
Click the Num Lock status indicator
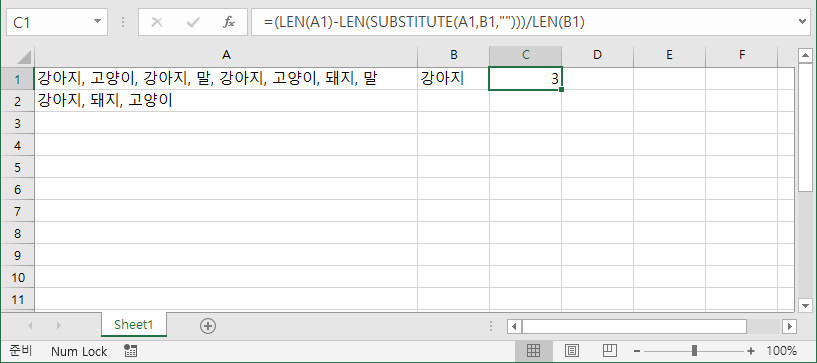coord(79,352)
